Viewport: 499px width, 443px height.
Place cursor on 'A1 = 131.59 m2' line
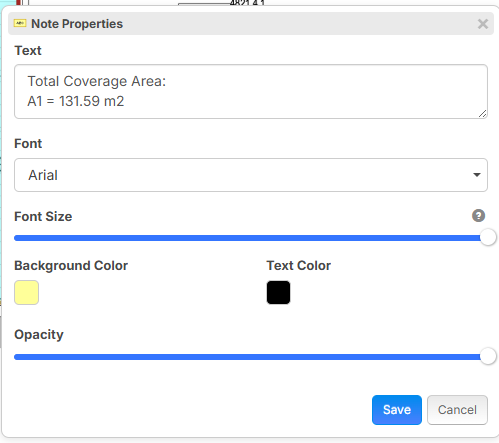point(76,101)
